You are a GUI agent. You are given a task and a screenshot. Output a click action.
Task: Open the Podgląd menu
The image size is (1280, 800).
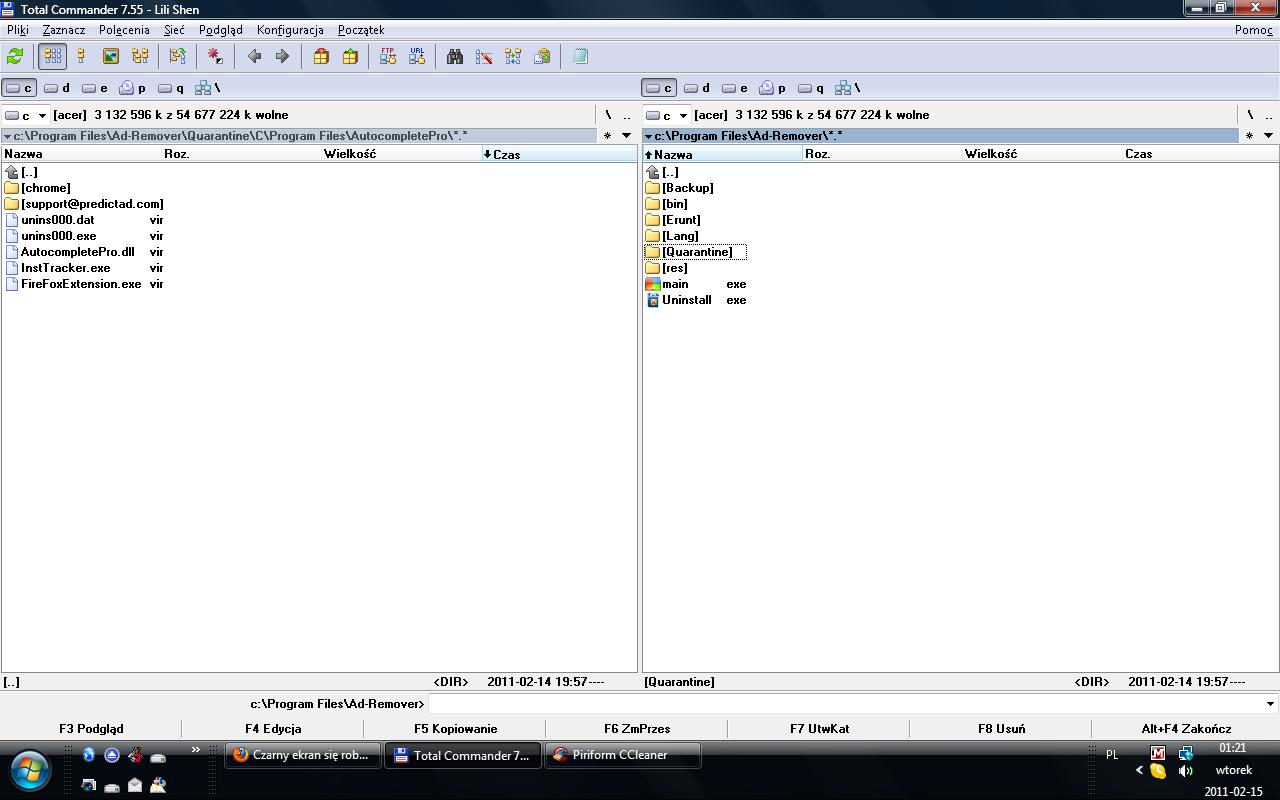coord(221,30)
